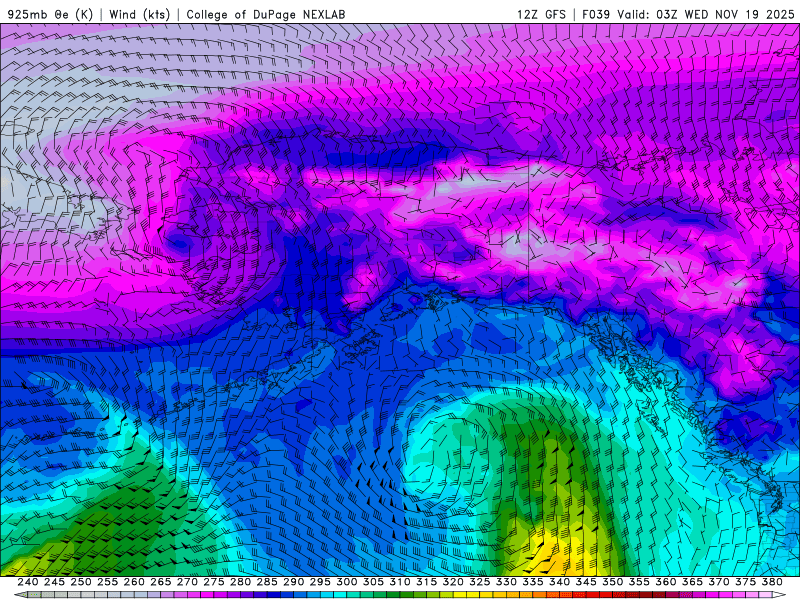Image resolution: width=800 pixels, height=600 pixels.
Task: Click the 345 value on the color scale
Action: click(586, 582)
